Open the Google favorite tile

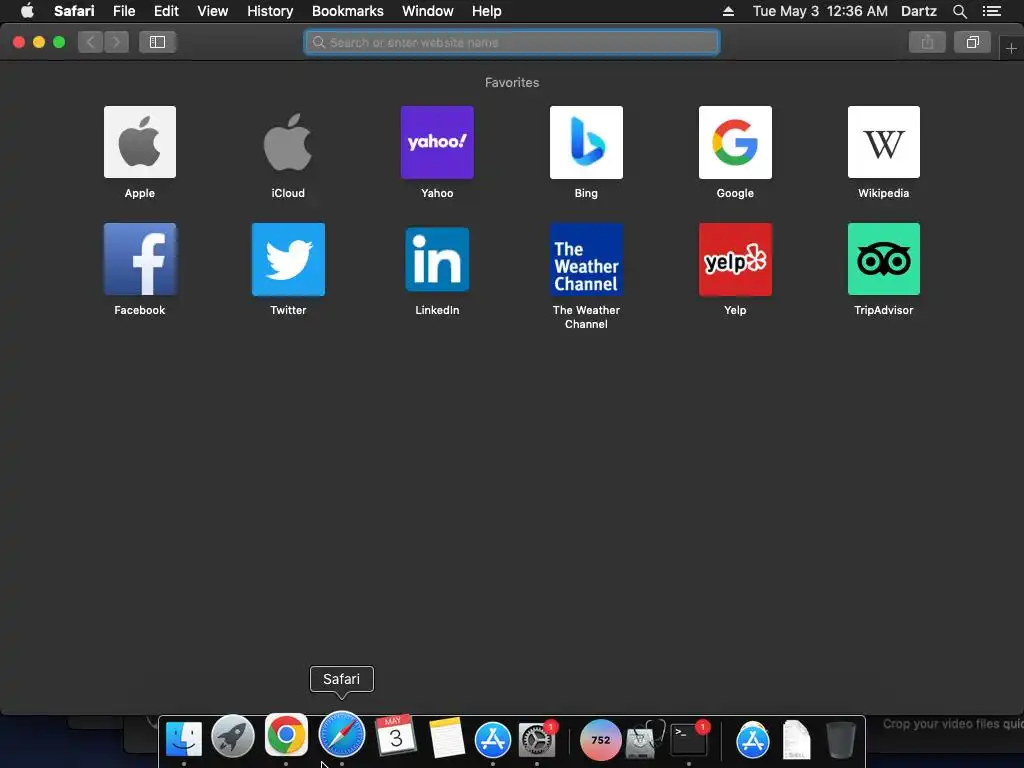coord(735,142)
